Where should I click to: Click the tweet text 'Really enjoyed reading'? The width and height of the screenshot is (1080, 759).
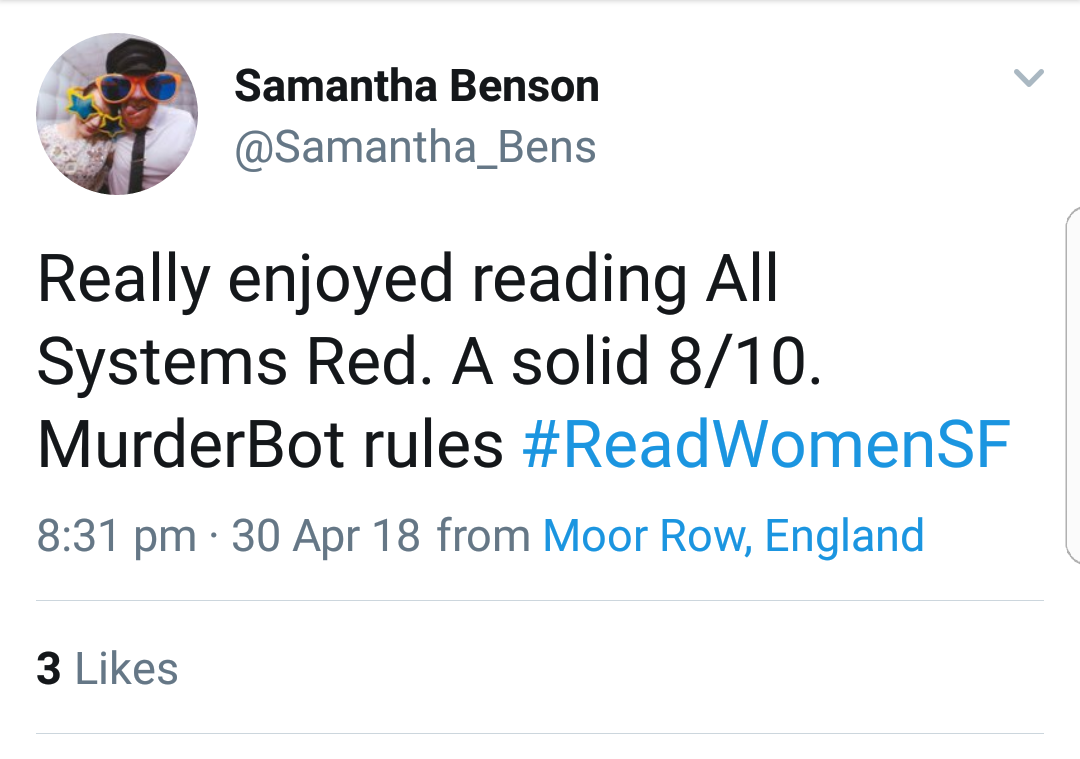(x=362, y=280)
